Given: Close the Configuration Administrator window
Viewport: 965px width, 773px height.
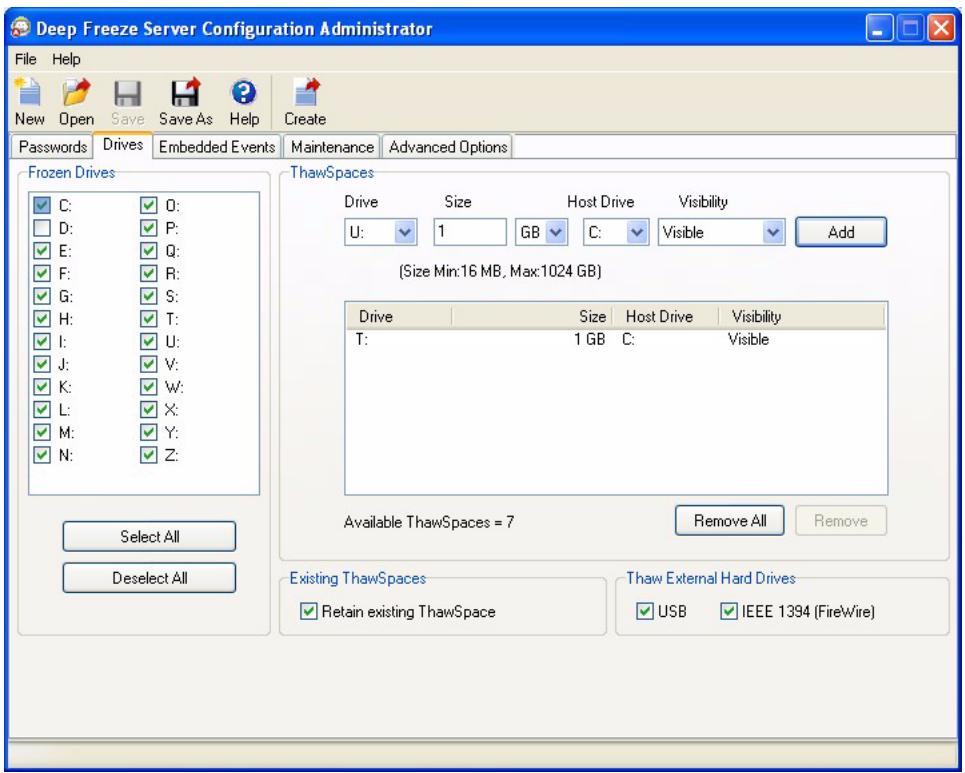Looking at the screenshot, I should [941, 28].
